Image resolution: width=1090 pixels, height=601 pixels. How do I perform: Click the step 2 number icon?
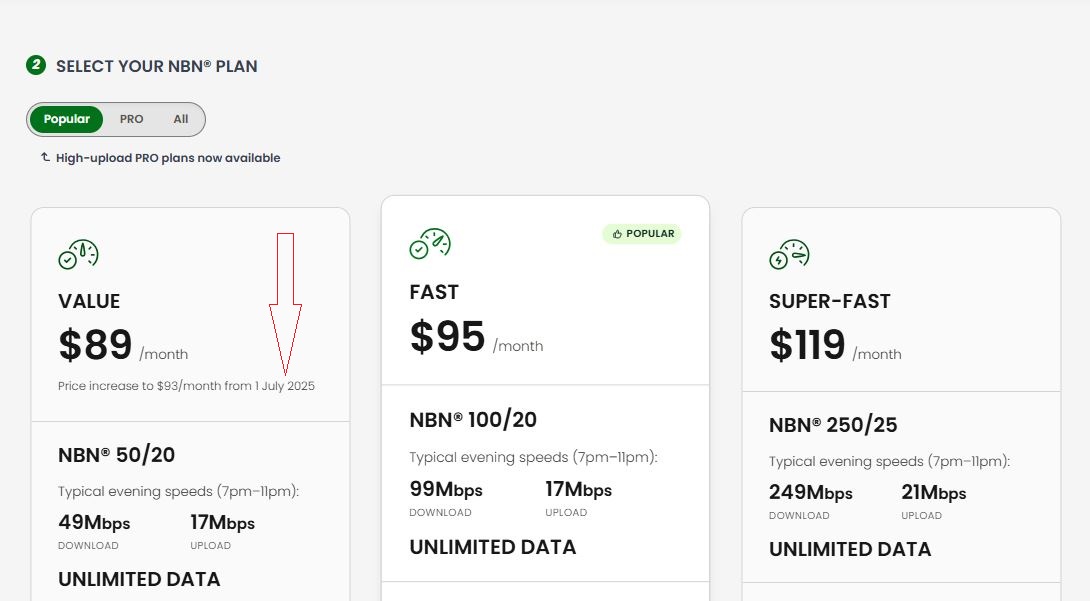[35, 65]
